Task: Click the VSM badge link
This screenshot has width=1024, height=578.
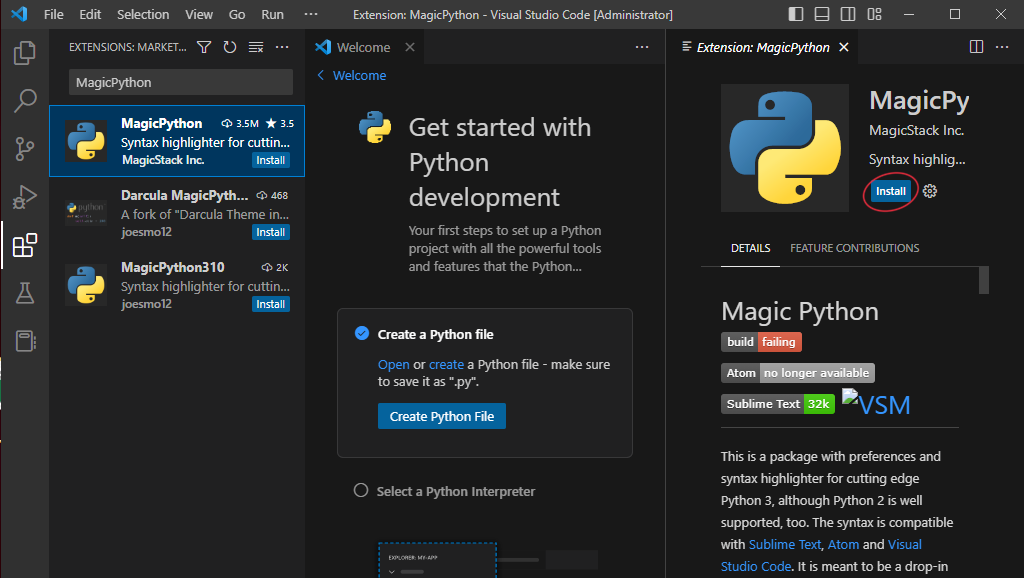Action: 876,403
